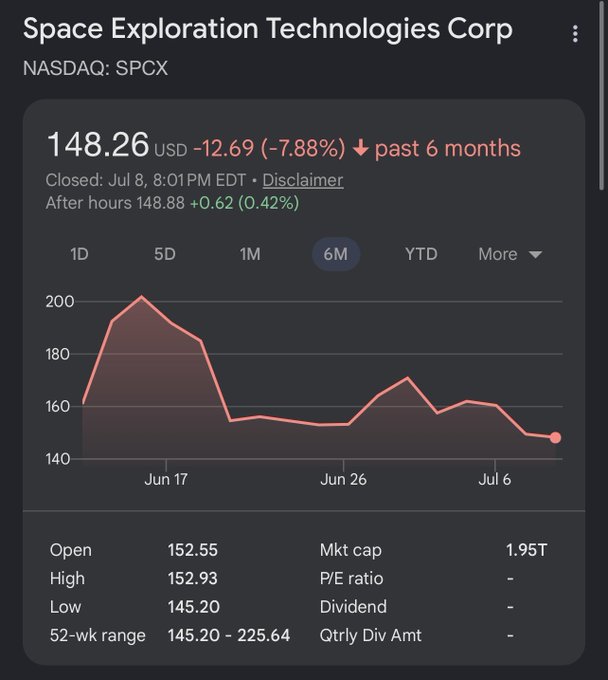Screen dimensions: 608x680
Task: Click the High label in the stats table
Action: click(x=67, y=579)
